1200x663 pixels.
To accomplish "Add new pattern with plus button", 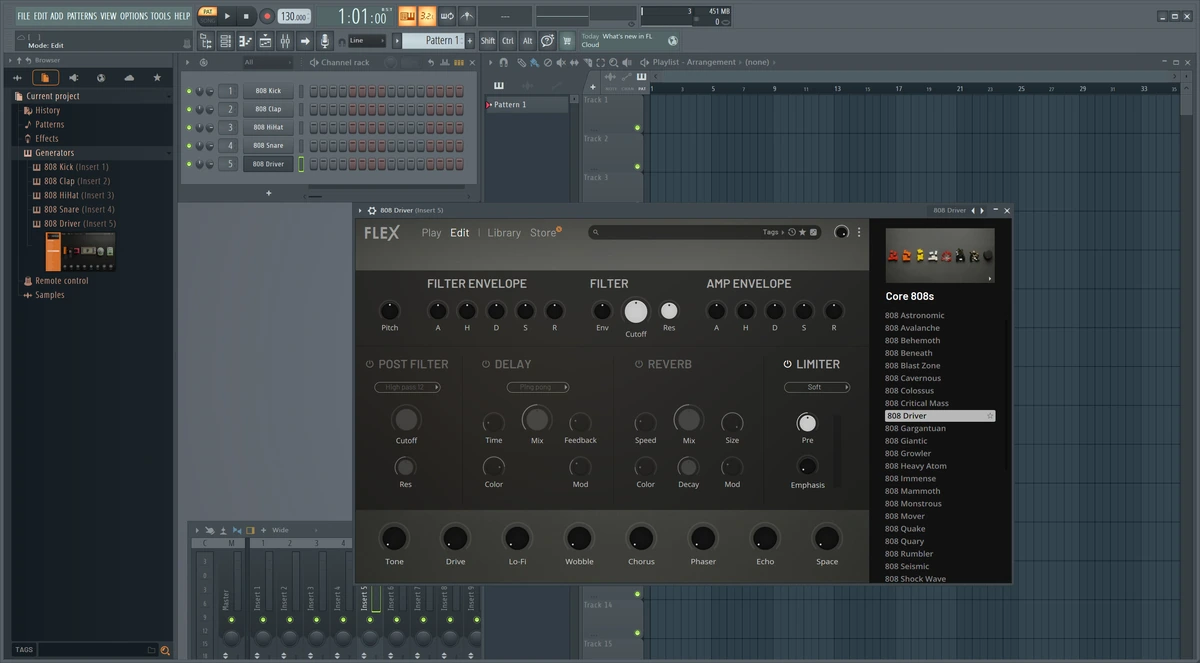I will [x=470, y=40].
